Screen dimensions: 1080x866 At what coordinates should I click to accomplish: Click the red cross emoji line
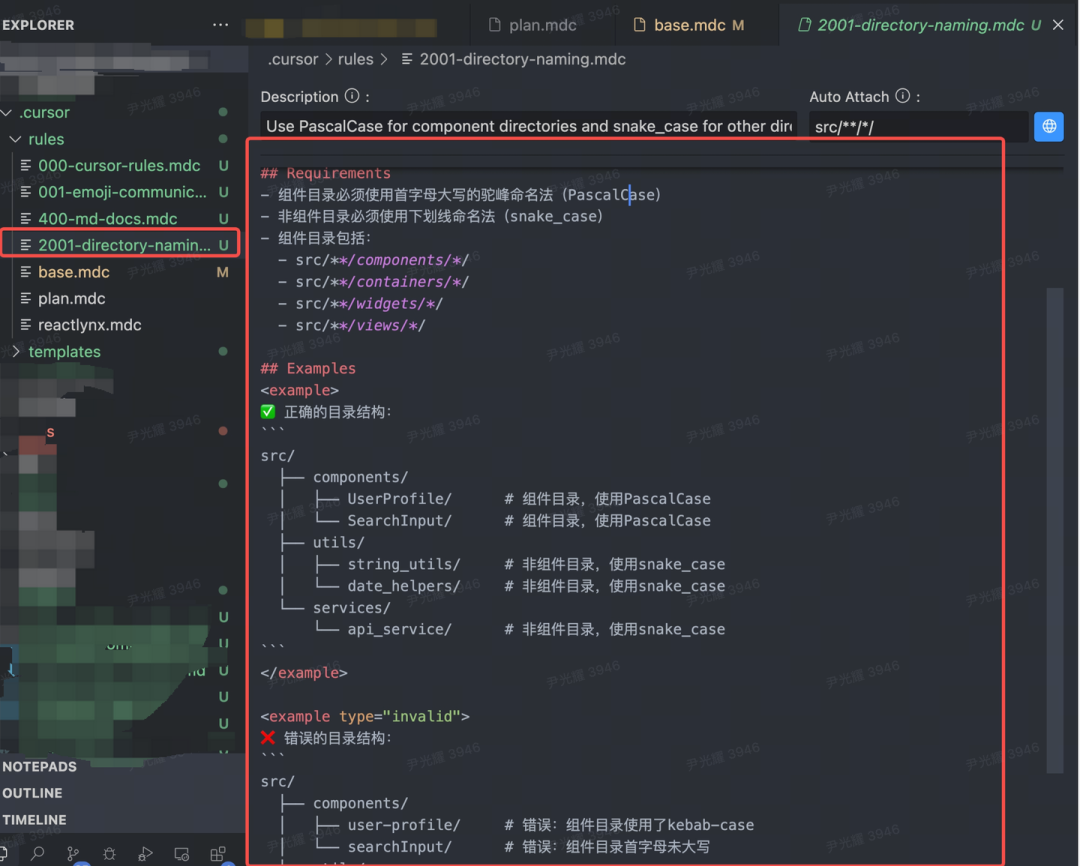pos(326,738)
